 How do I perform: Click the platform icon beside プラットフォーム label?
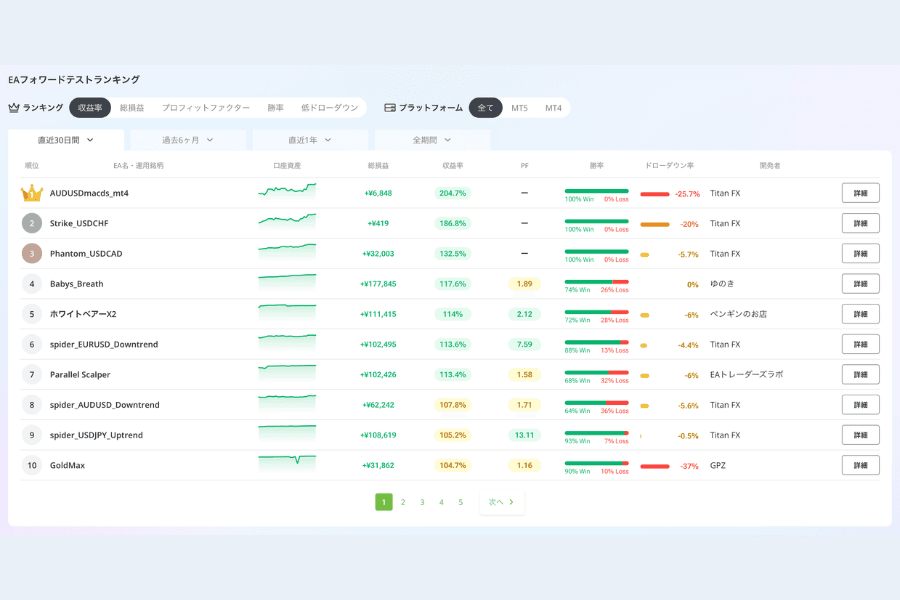point(390,107)
